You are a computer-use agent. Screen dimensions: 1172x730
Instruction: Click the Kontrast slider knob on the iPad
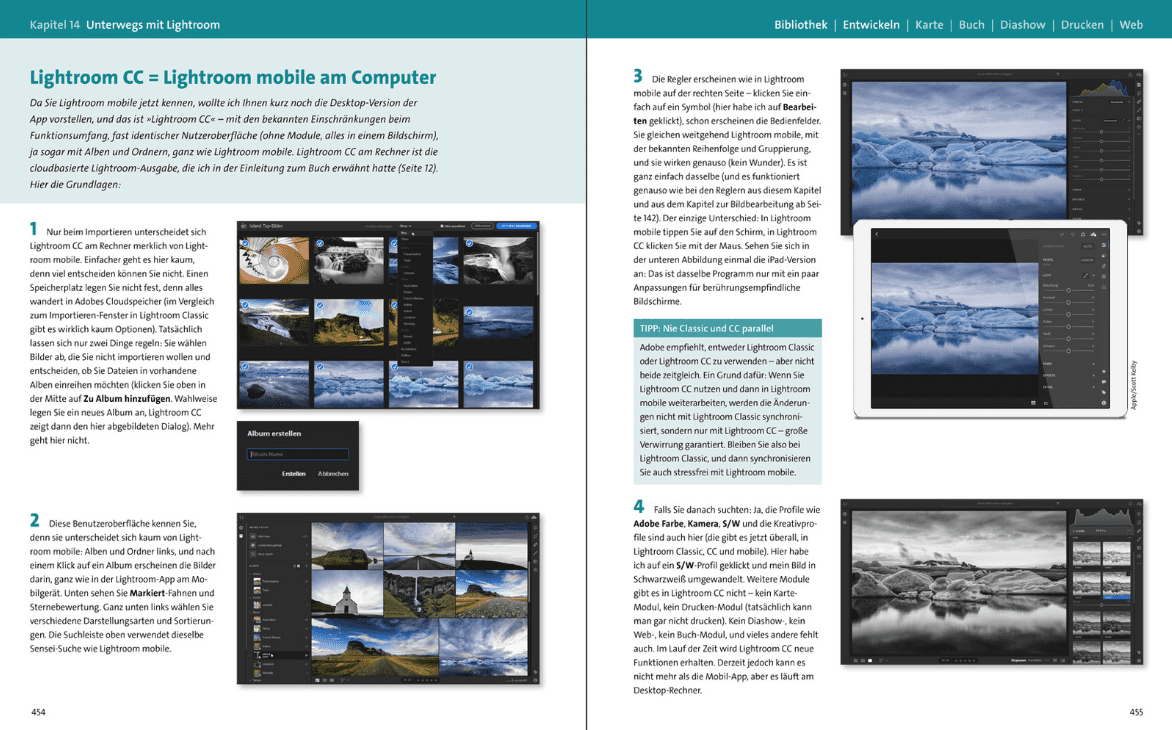pyautogui.click(x=1069, y=302)
